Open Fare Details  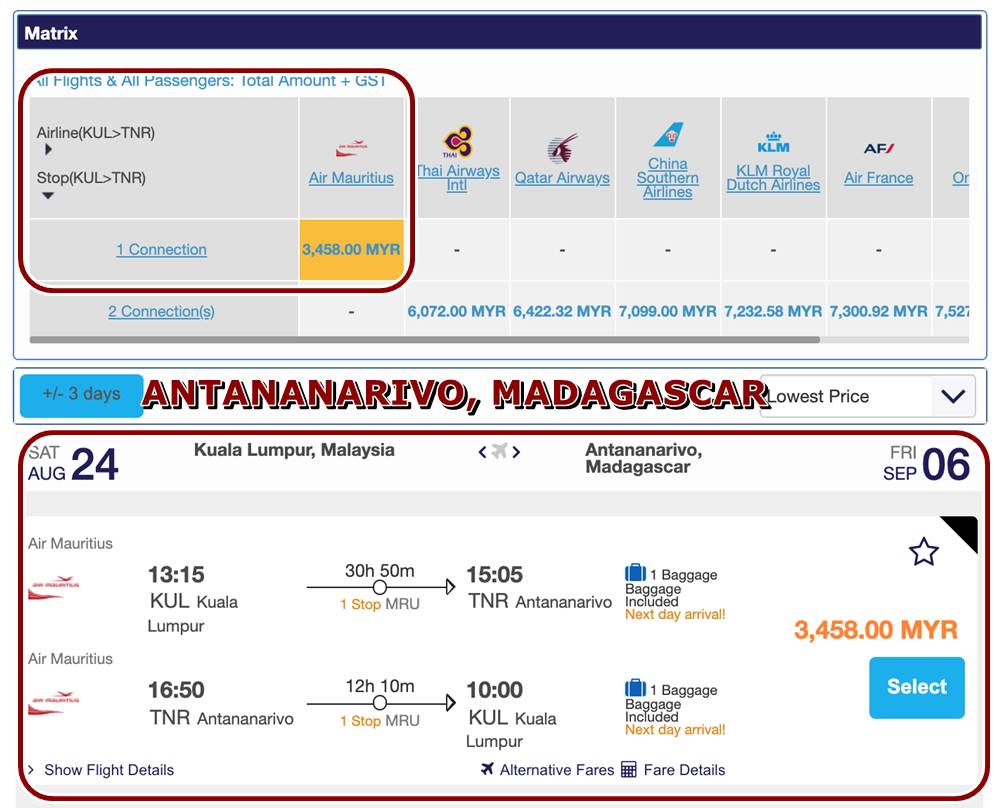coord(684,770)
